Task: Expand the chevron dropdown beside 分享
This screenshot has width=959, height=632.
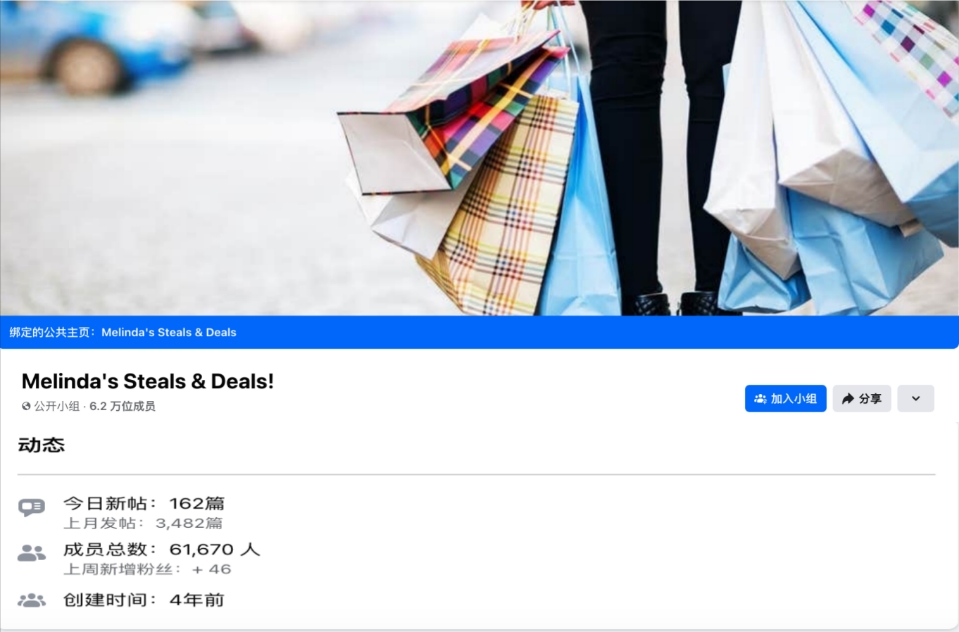Action: coord(916,398)
